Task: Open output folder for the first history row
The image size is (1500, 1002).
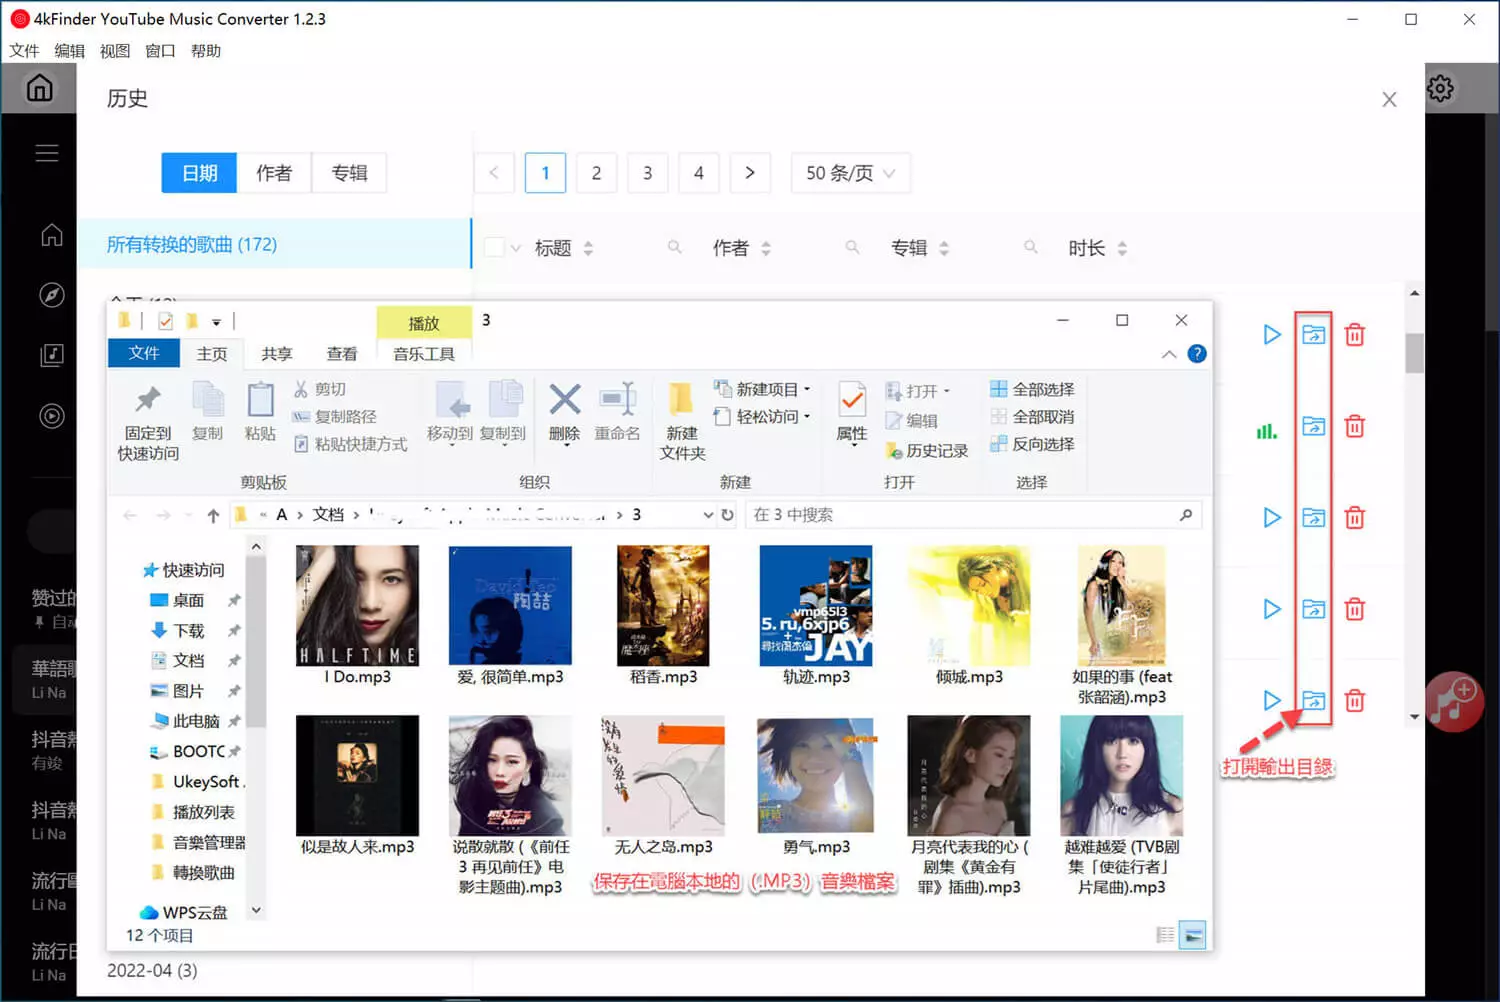Action: tap(1313, 335)
